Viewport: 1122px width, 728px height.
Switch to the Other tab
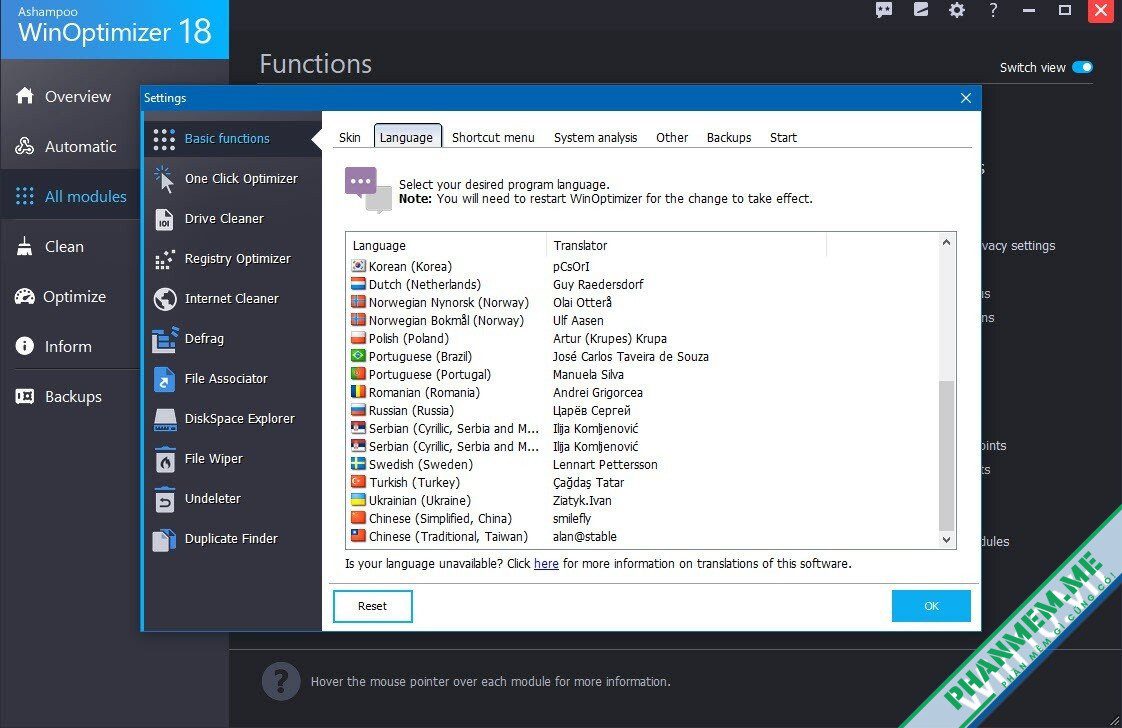click(x=672, y=137)
